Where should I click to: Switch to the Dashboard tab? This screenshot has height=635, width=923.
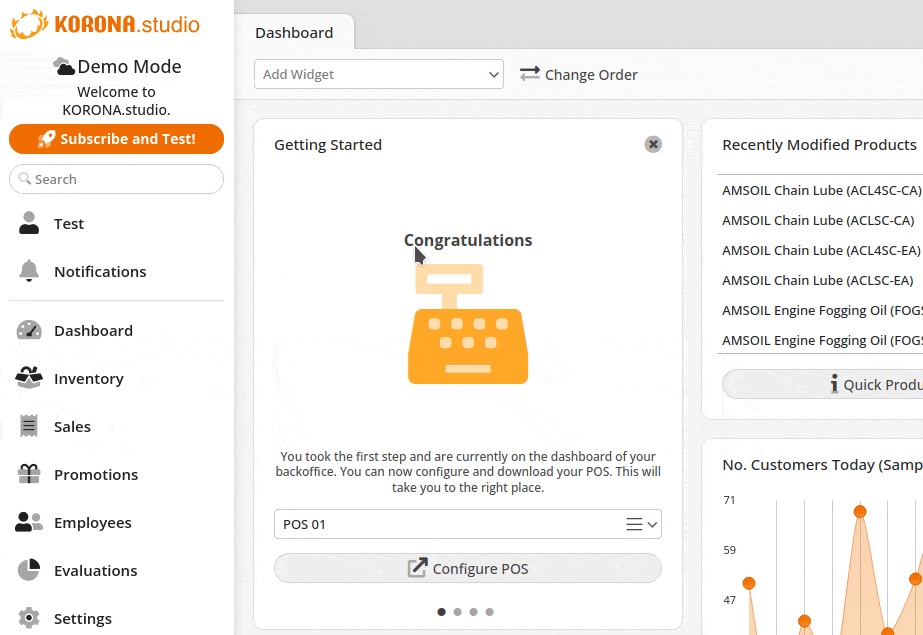click(x=294, y=32)
